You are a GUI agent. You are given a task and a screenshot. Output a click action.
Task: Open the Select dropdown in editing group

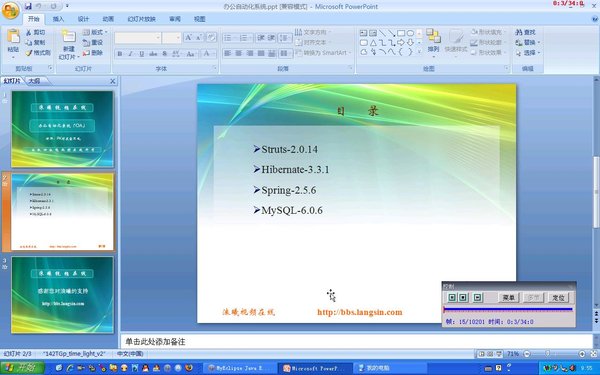pos(528,53)
